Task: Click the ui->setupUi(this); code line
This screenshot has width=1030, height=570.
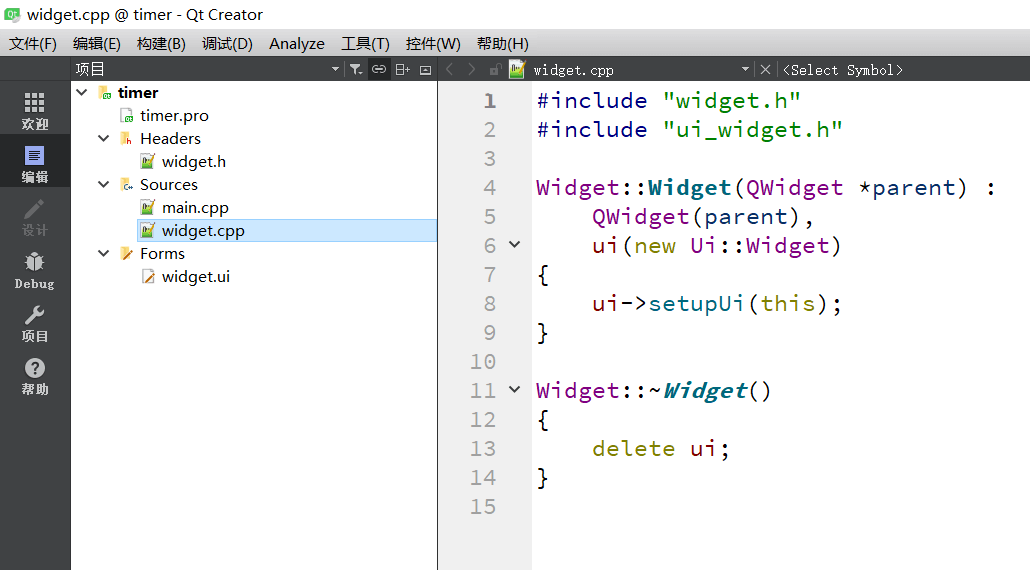Action: point(717,303)
